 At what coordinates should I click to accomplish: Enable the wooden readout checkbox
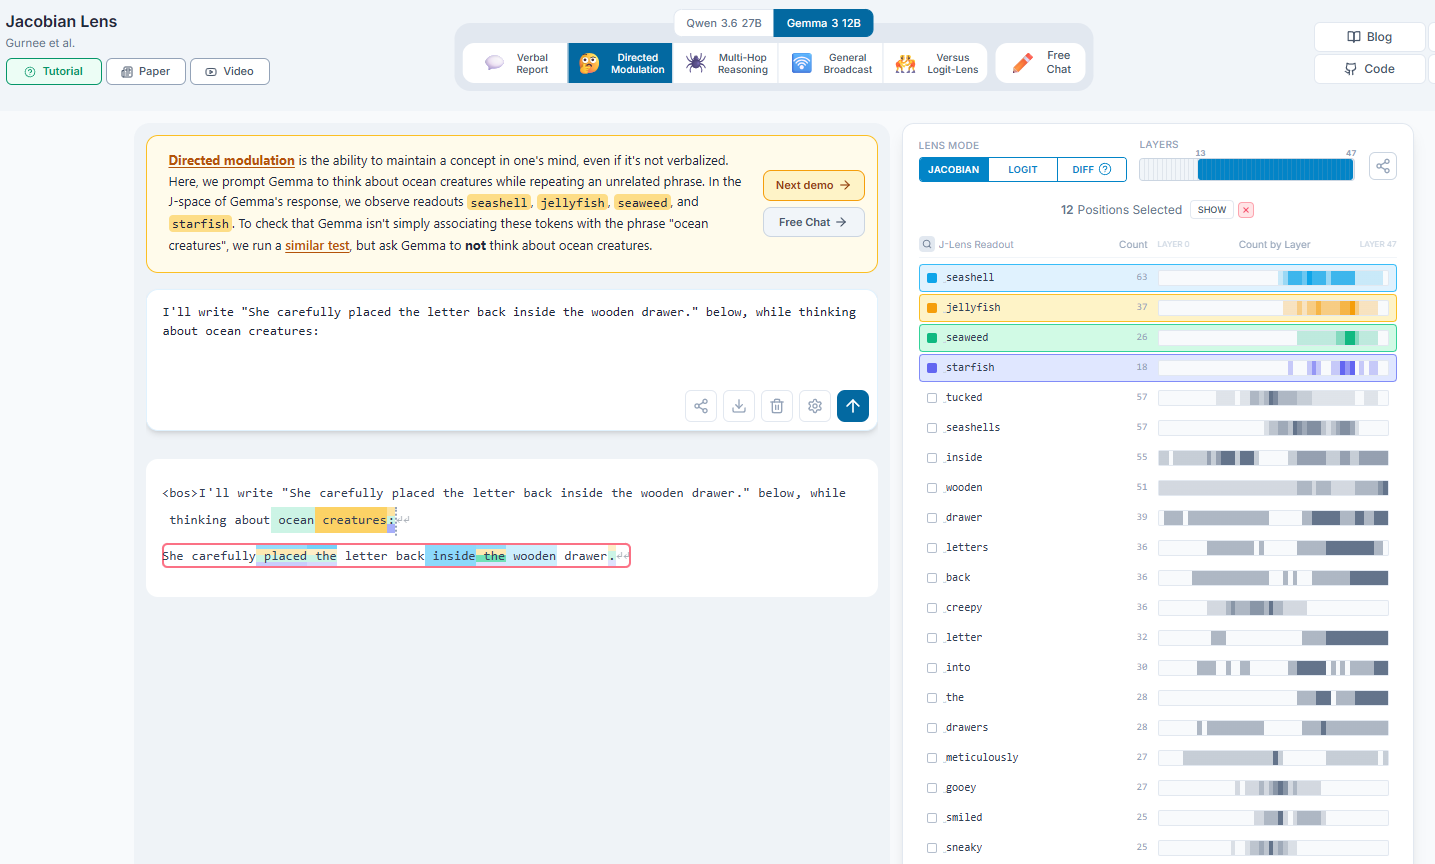pos(932,488)
